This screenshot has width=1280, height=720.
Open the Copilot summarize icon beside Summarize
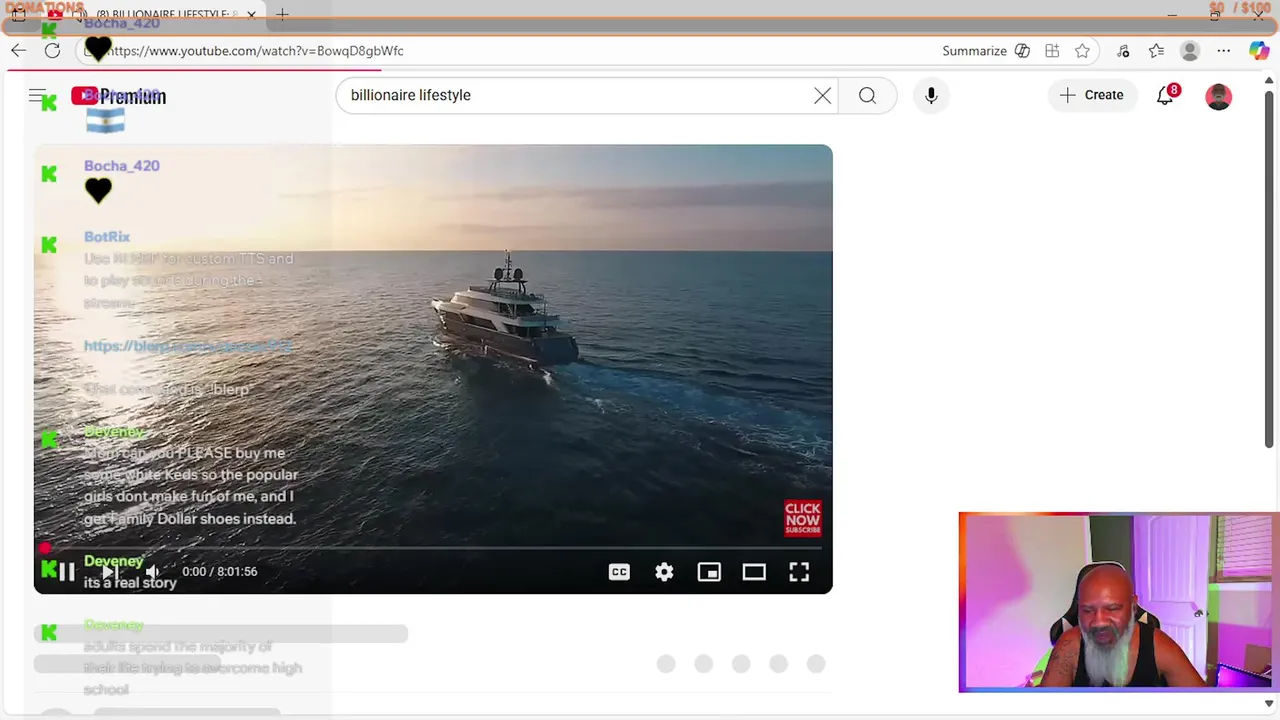(x=1022, y=51)
